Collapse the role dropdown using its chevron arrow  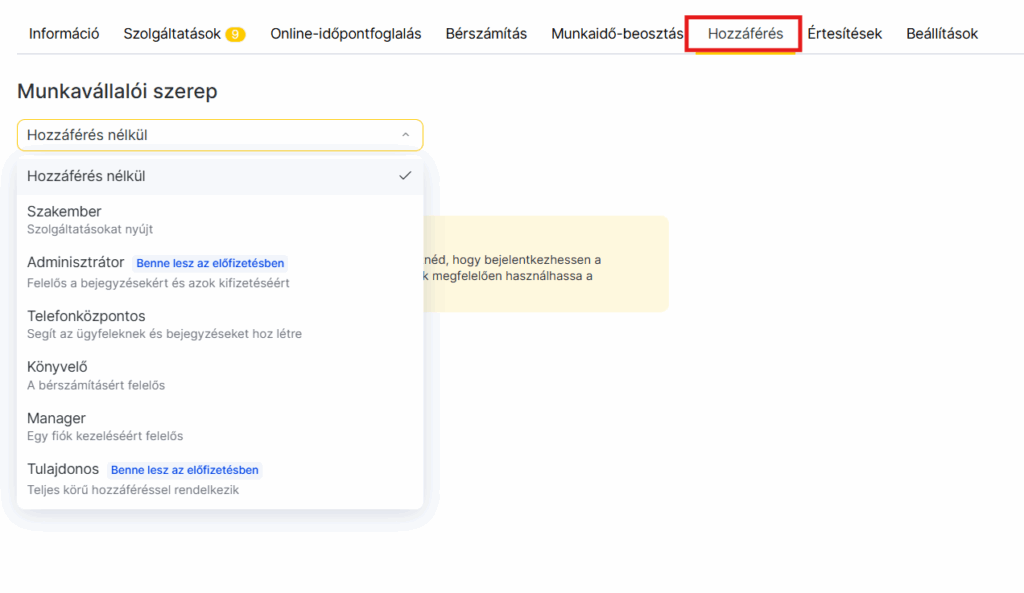pos(405,135)
